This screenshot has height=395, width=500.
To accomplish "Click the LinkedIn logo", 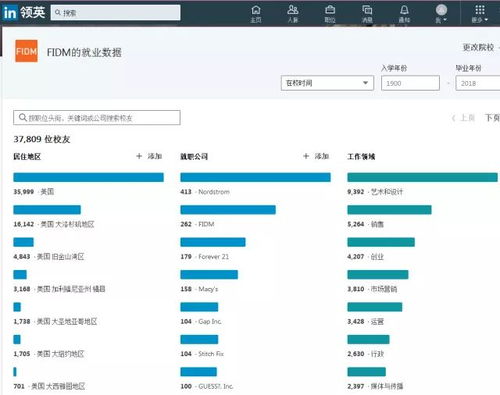I will point(10,13).
